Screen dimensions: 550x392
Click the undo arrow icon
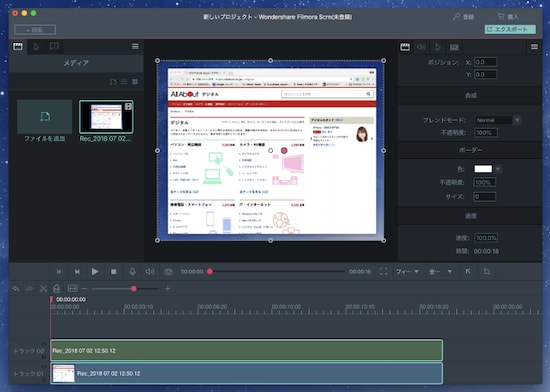(x=16, y=289)
